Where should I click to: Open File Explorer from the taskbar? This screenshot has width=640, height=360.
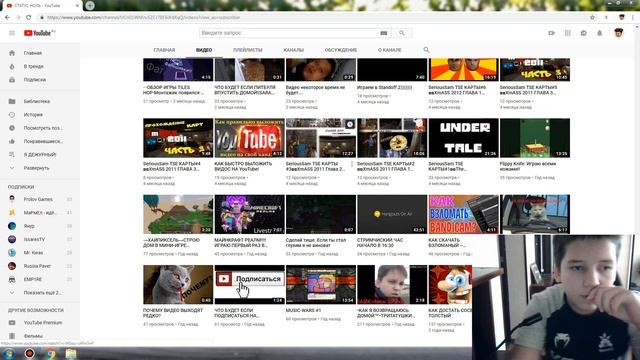[x=71, y=353]
